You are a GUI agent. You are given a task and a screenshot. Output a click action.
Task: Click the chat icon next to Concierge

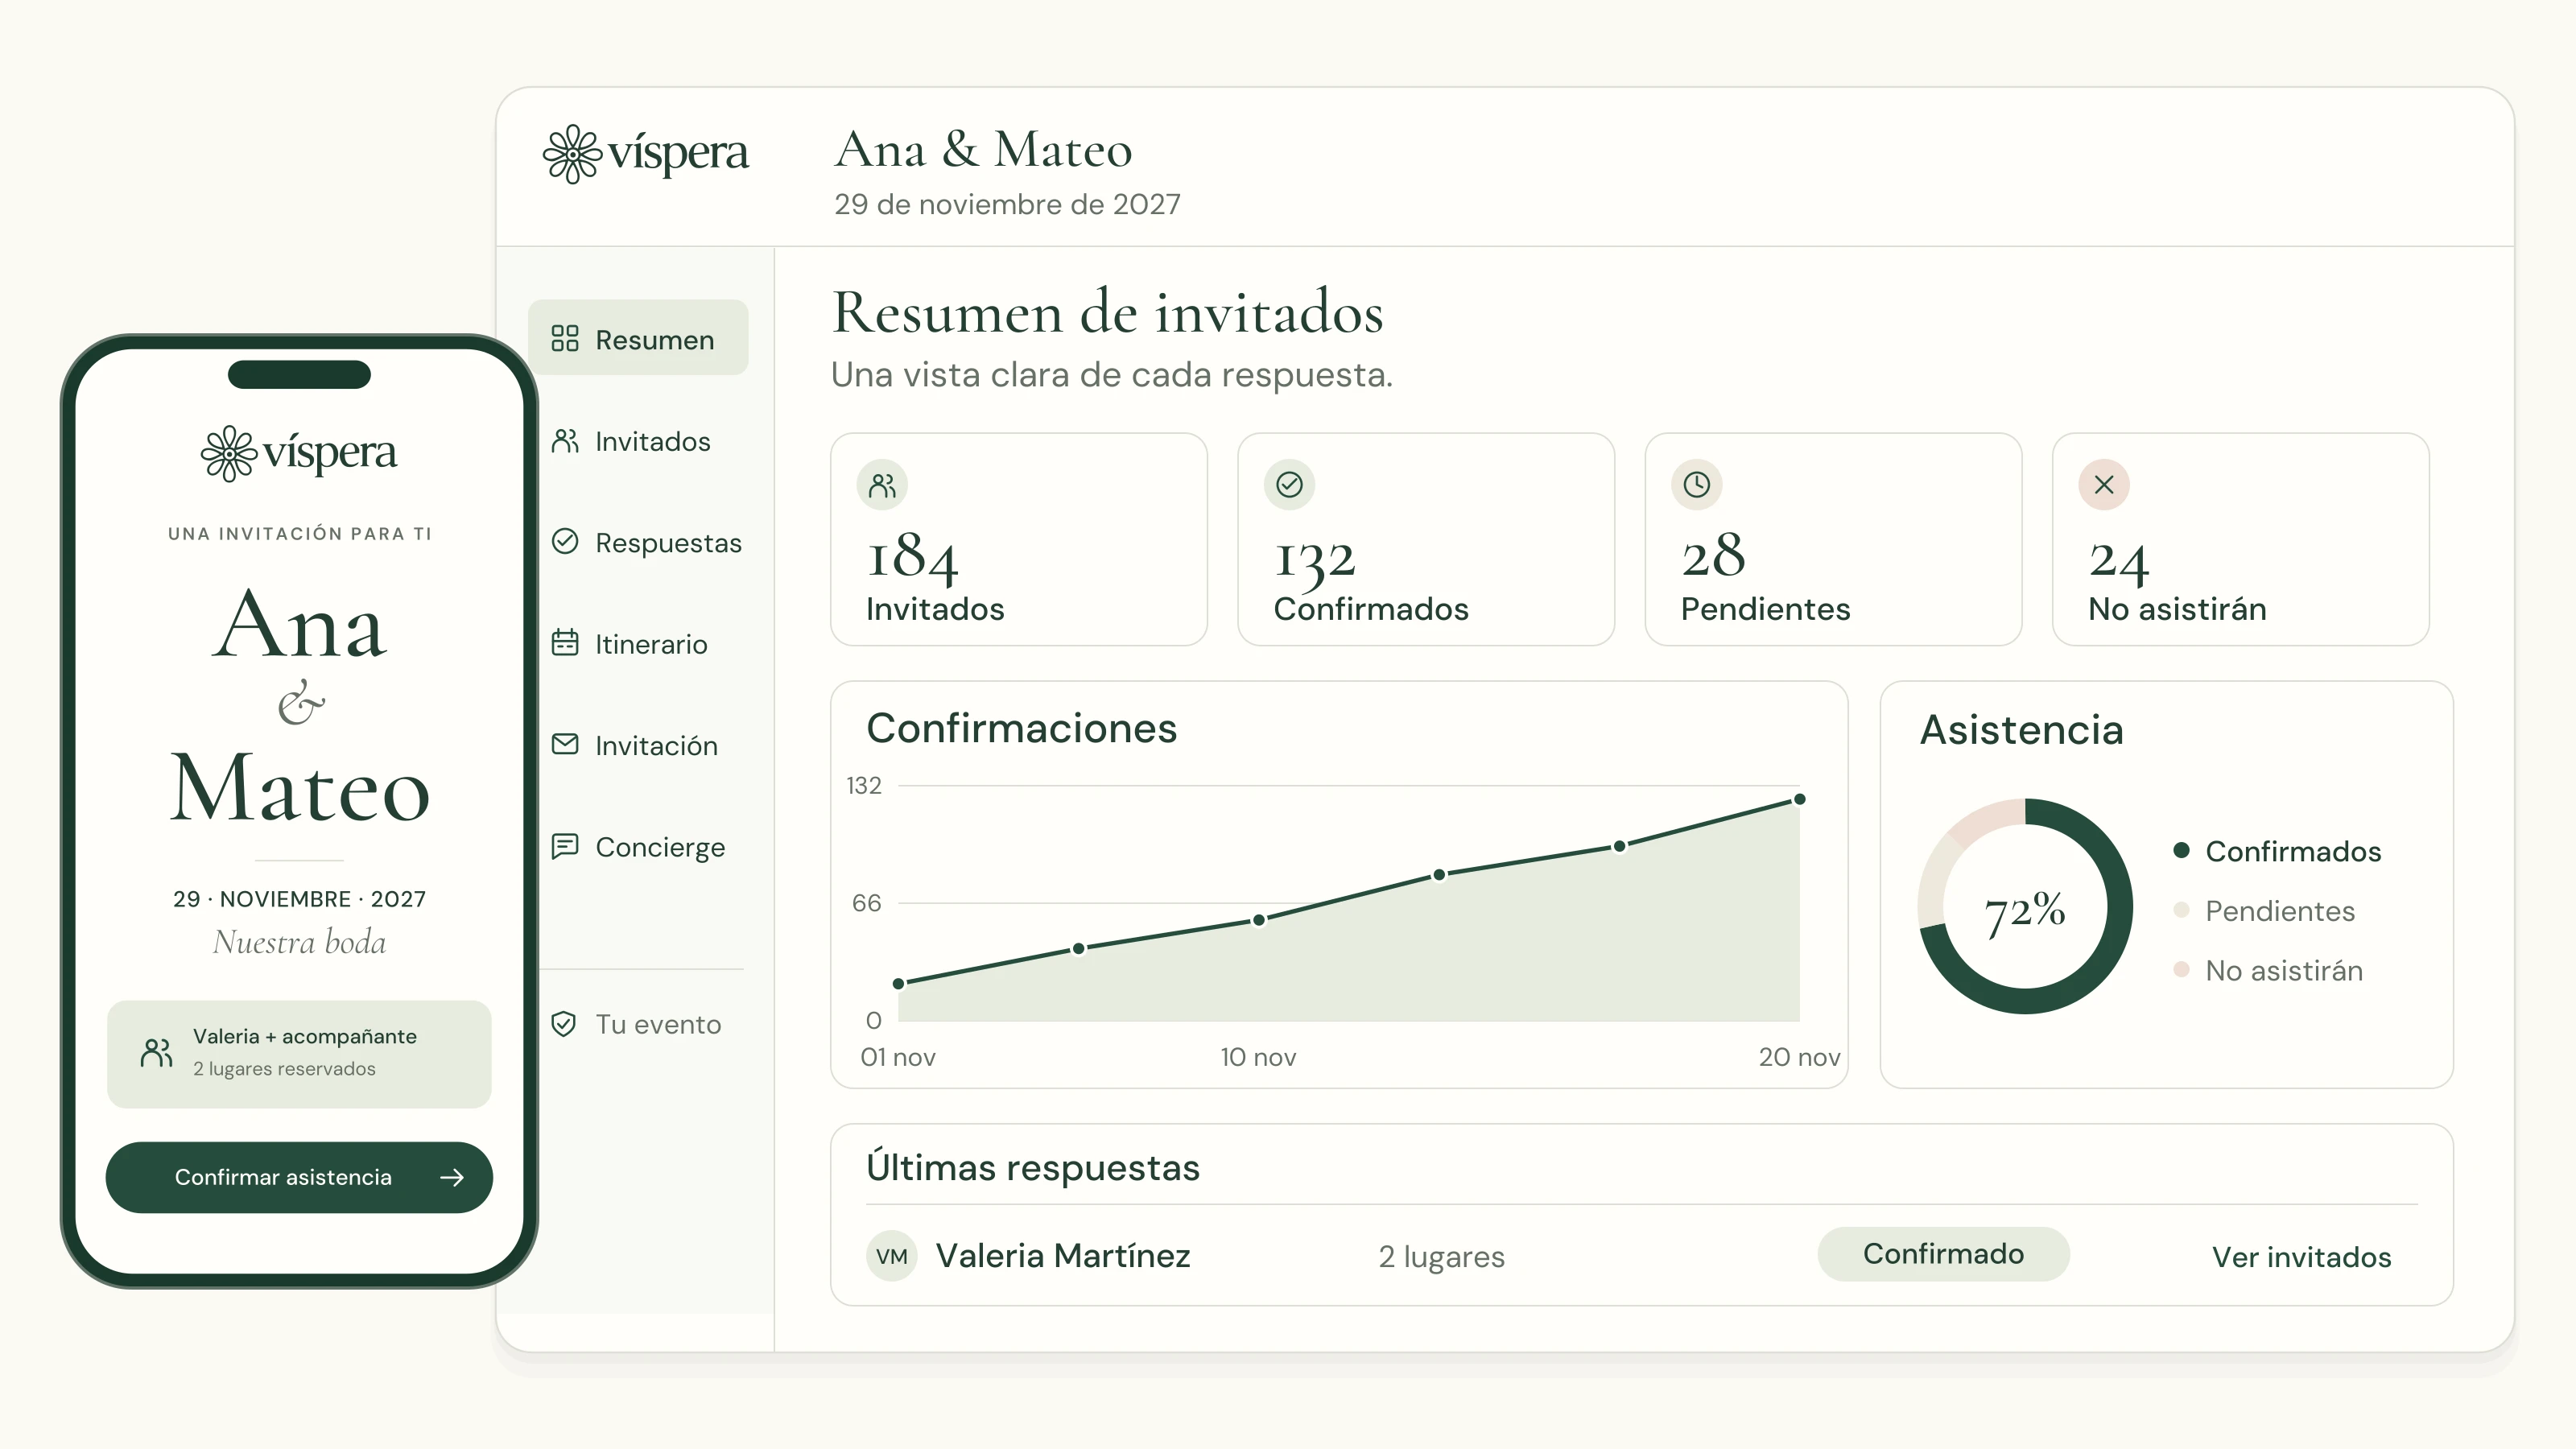[565, 846]
